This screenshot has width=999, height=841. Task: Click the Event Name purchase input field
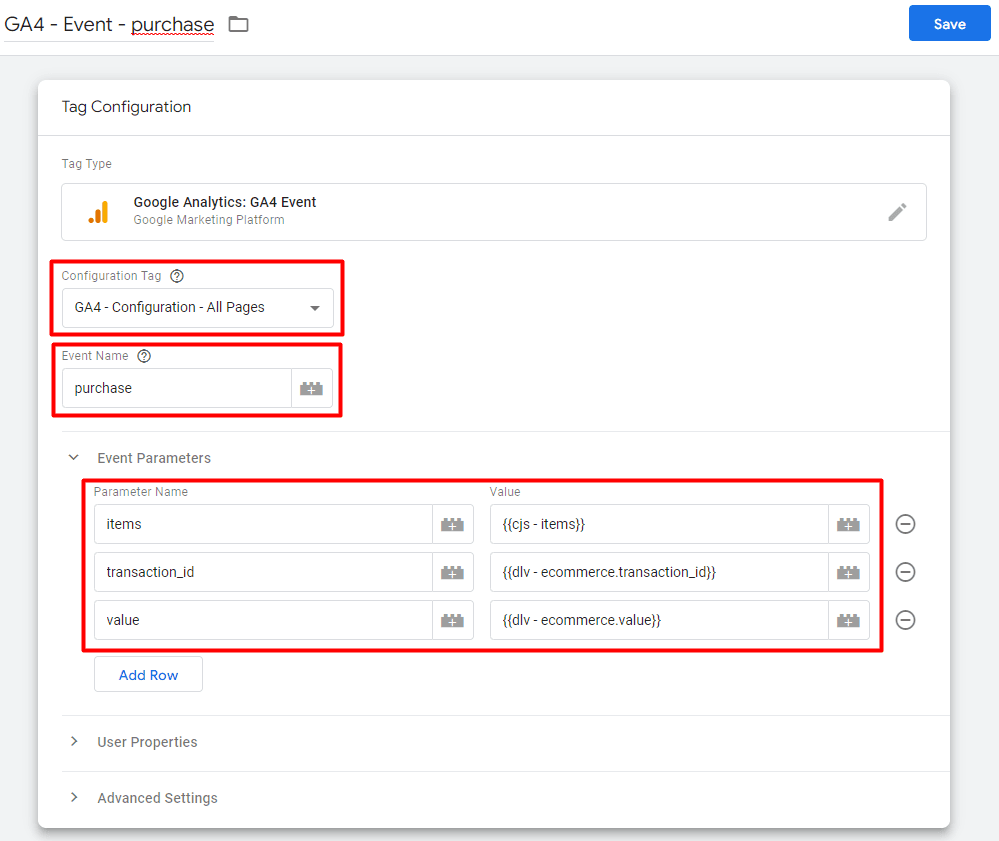pyautogui.click(x=176, y=388)
